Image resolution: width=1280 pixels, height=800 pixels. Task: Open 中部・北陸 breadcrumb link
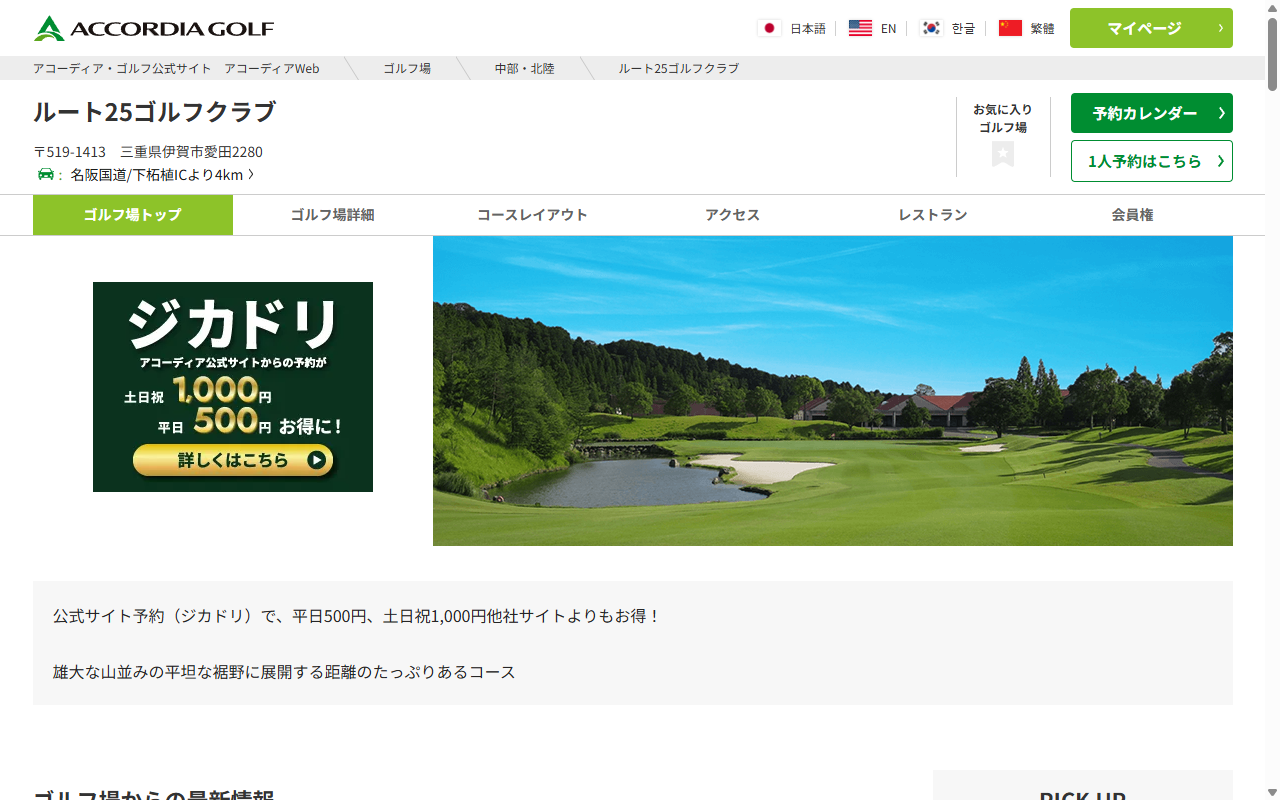(525, 68)
